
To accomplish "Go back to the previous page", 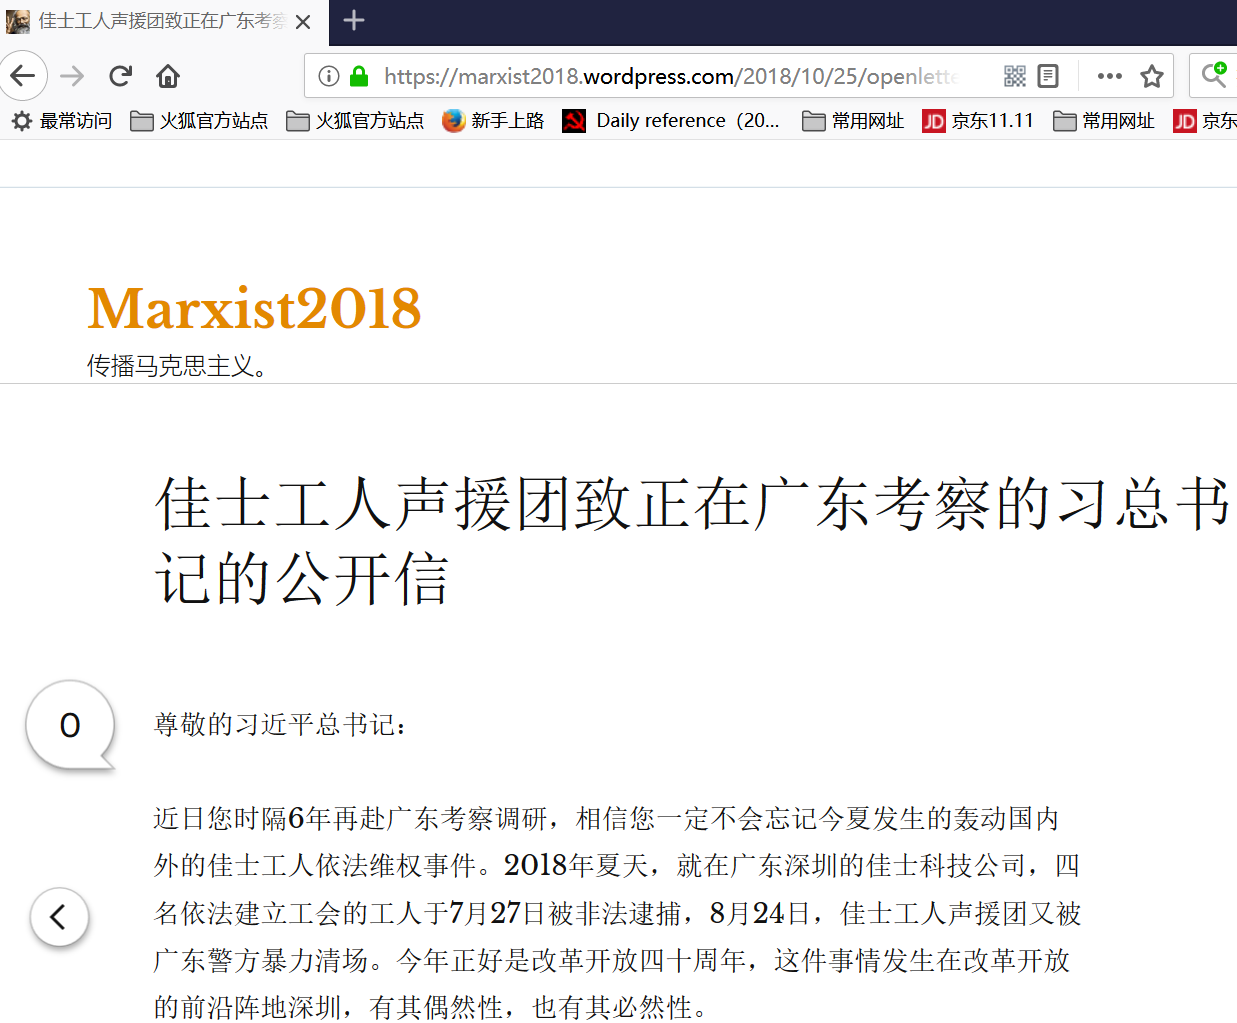I will tap(22, 76).
